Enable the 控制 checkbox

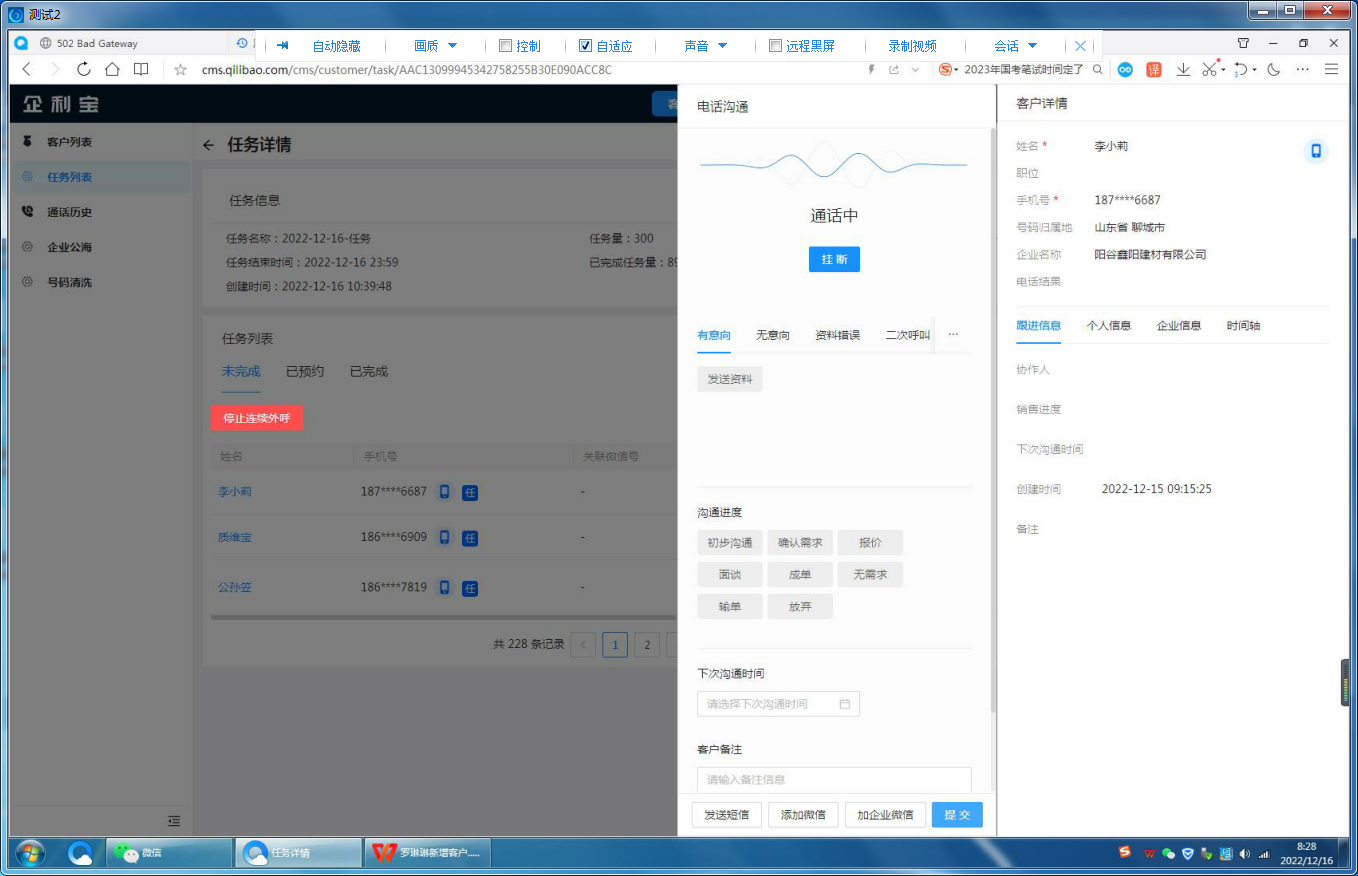click(505, 46)
